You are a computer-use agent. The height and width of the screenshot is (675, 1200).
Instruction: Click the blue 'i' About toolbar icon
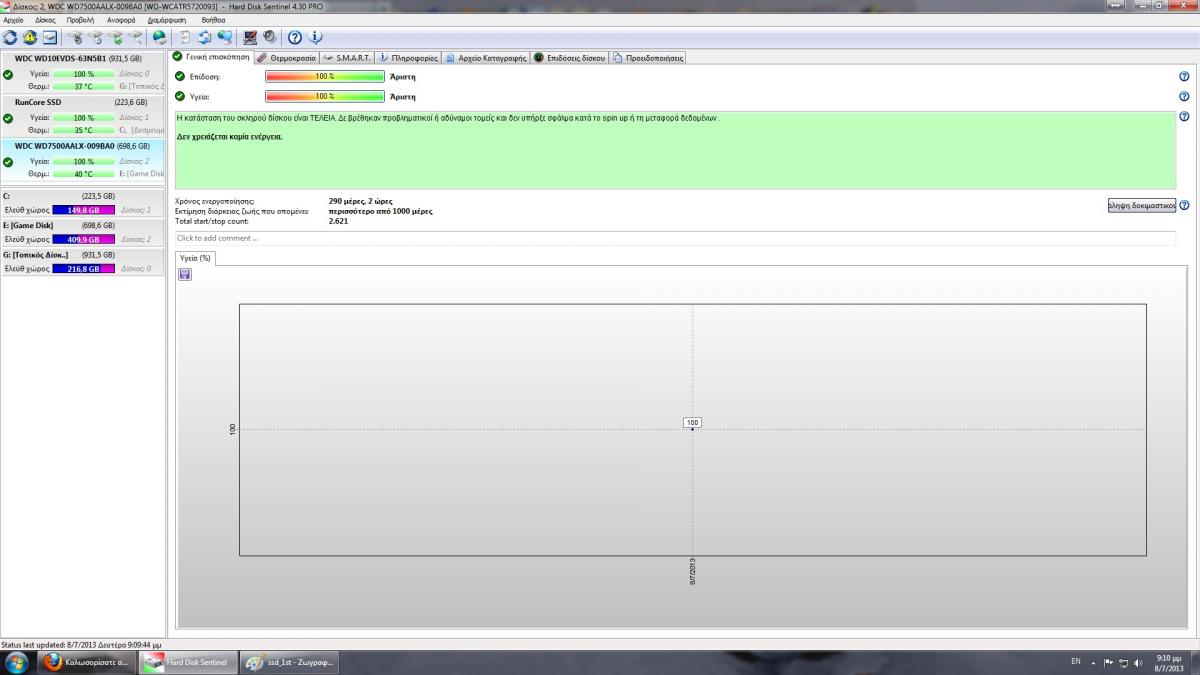[316, 38]
